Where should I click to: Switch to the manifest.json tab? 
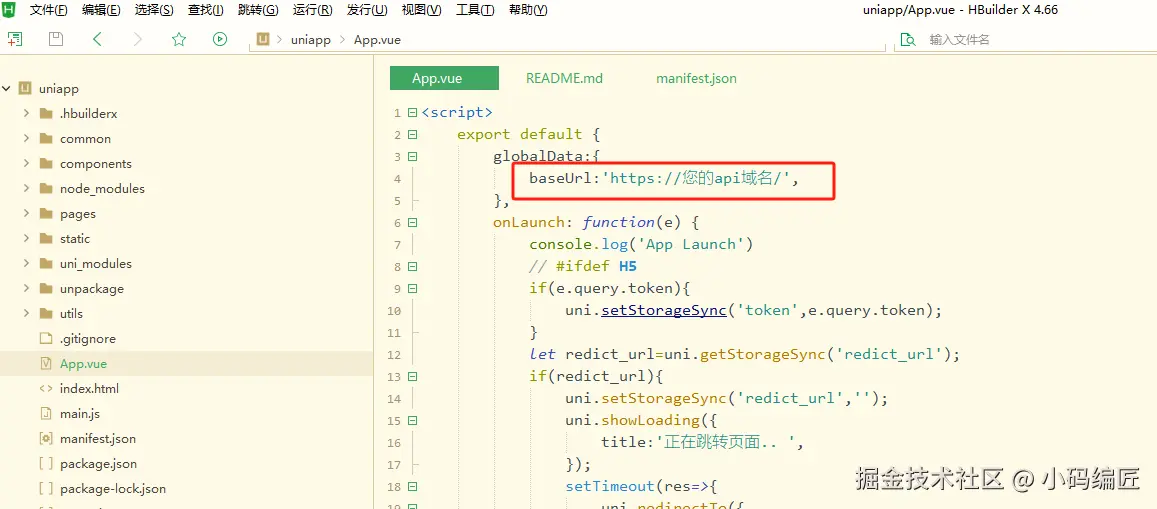click(697, 78)
